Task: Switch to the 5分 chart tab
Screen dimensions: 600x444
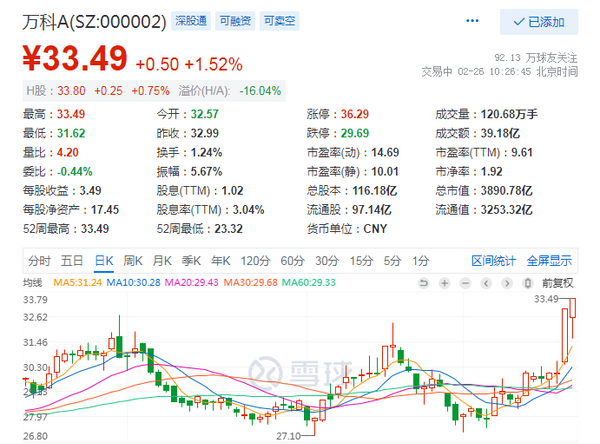Action: coord(393,261)
